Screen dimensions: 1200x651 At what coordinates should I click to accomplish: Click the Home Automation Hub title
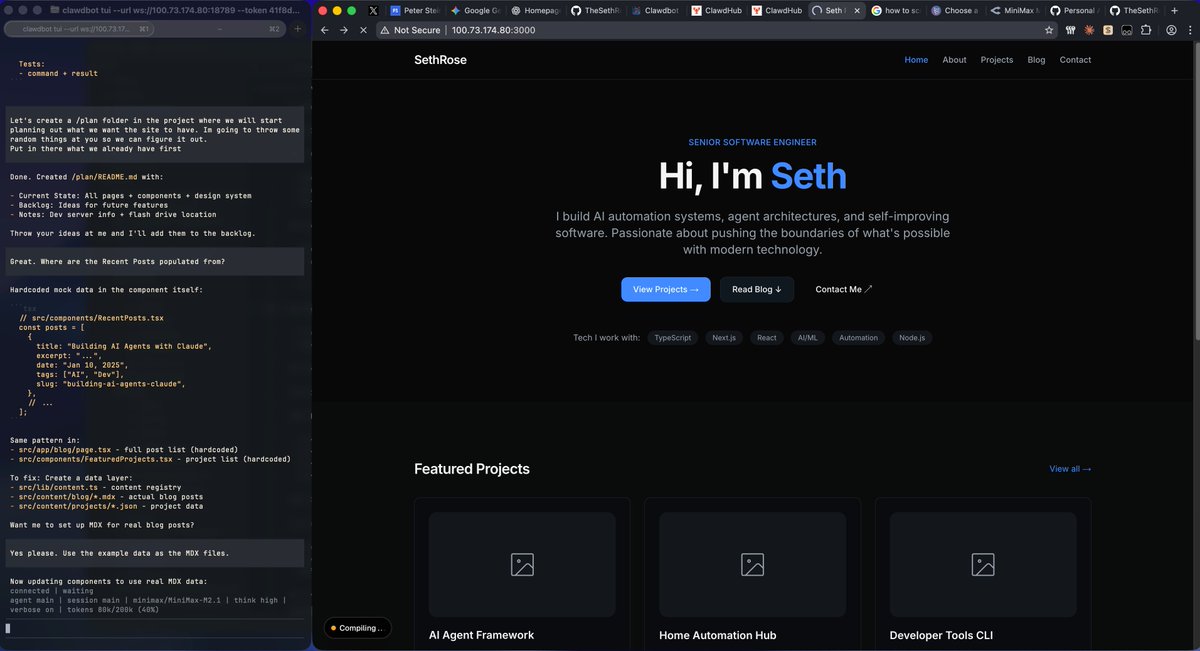[717, 635]
